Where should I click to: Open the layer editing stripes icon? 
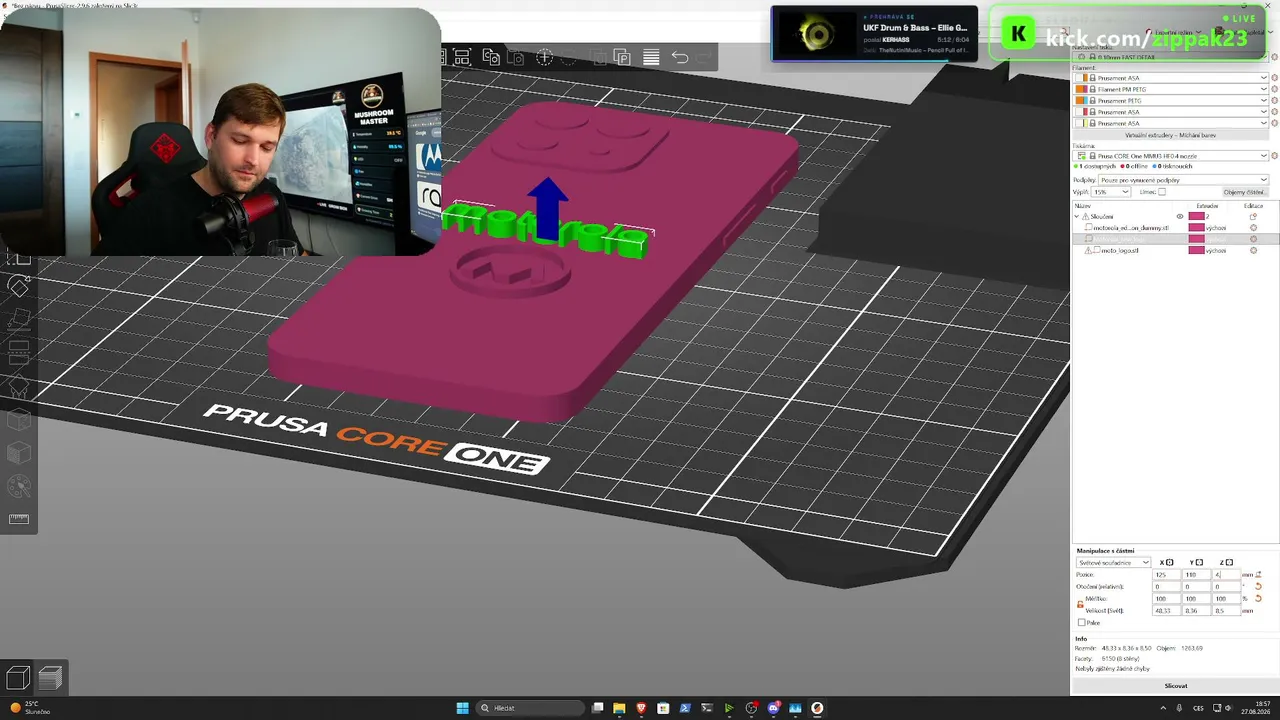click(651, 57)
